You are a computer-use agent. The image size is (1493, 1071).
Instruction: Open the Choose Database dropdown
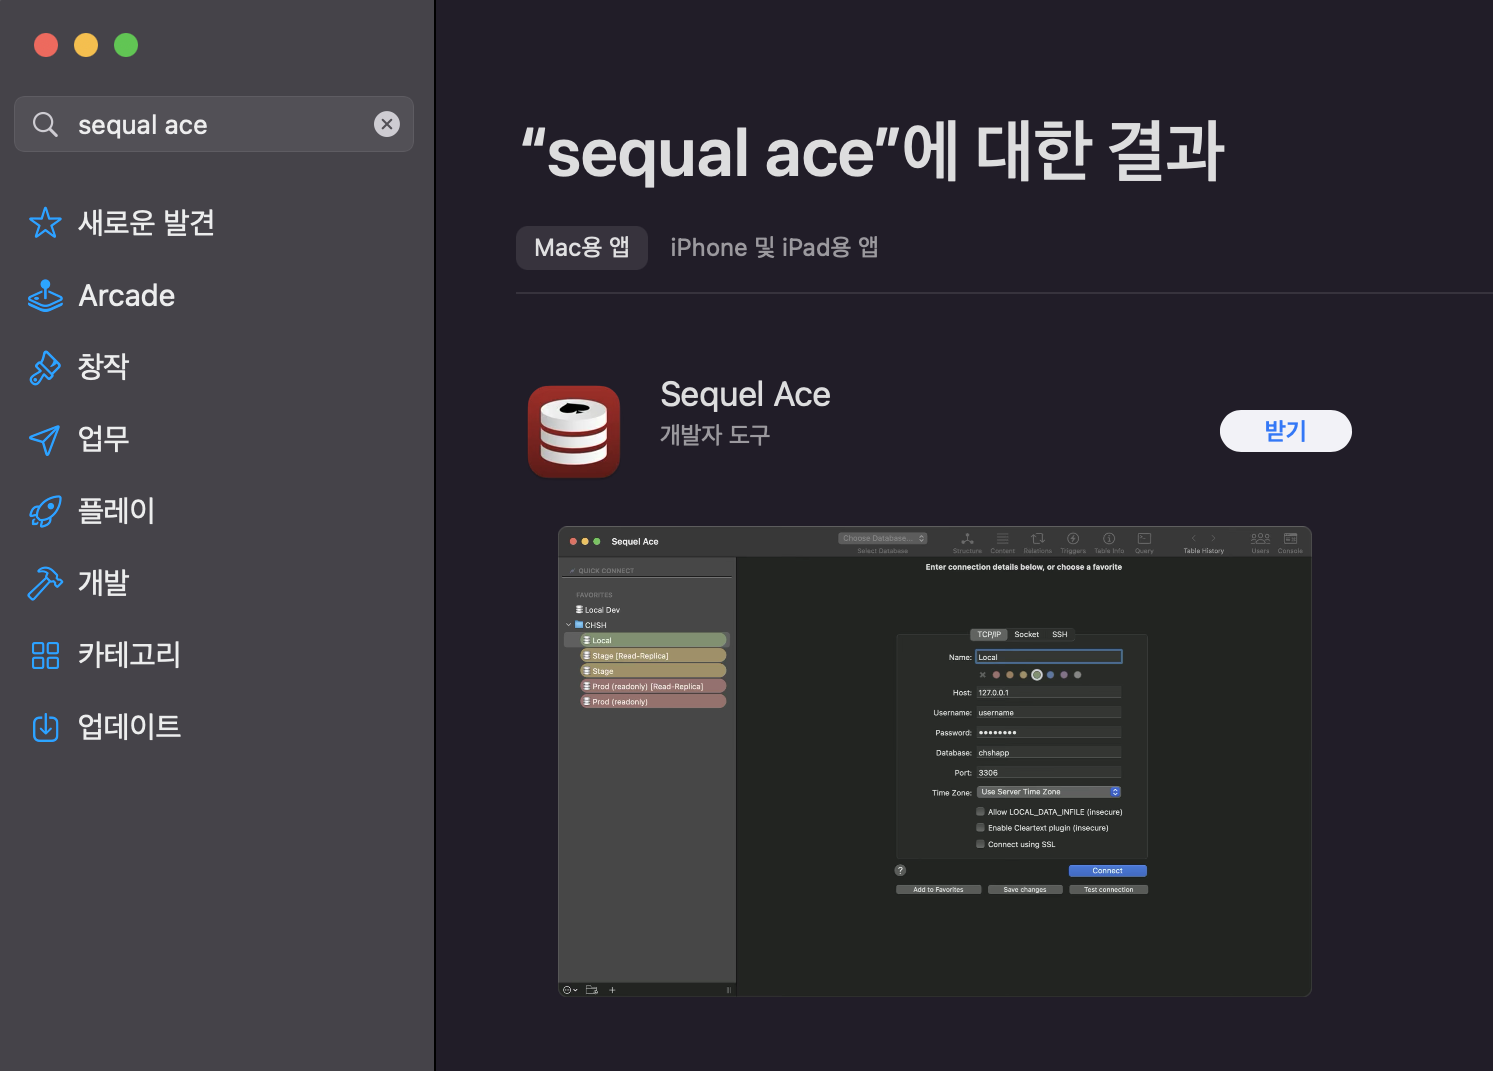click(x=882, y=537)
